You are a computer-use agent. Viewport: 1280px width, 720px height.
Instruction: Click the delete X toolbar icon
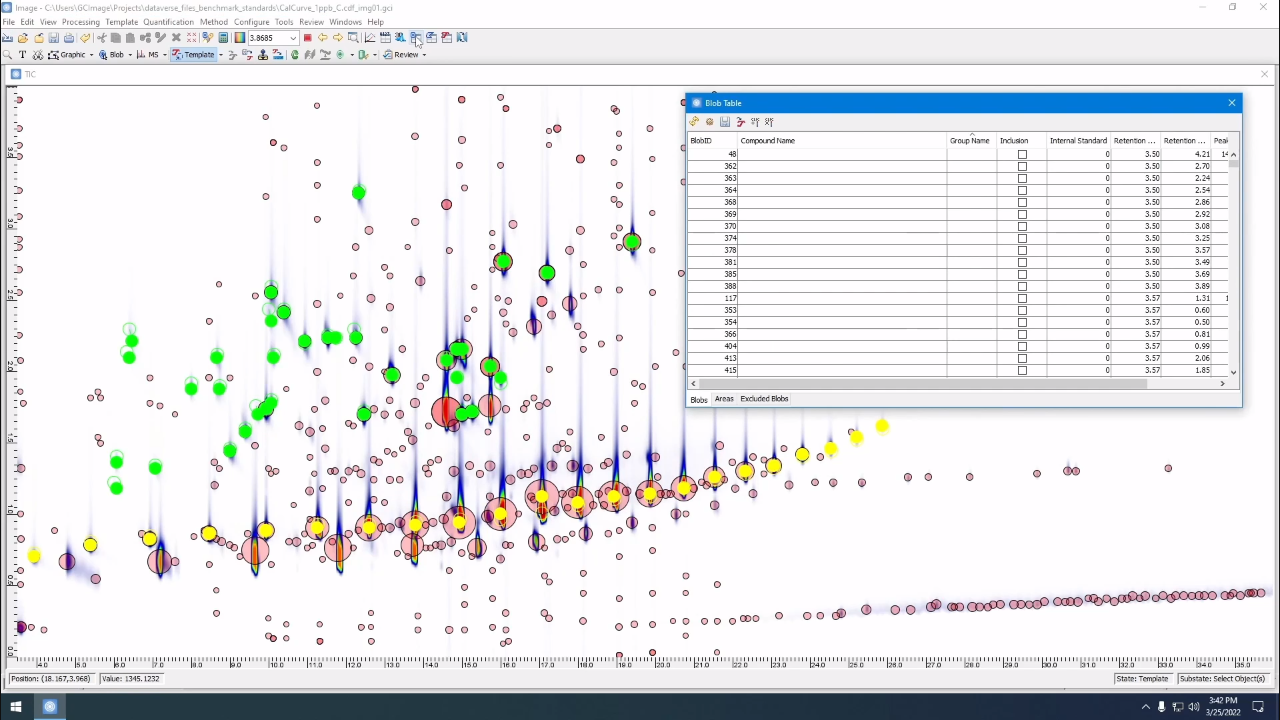coord(176,38)
